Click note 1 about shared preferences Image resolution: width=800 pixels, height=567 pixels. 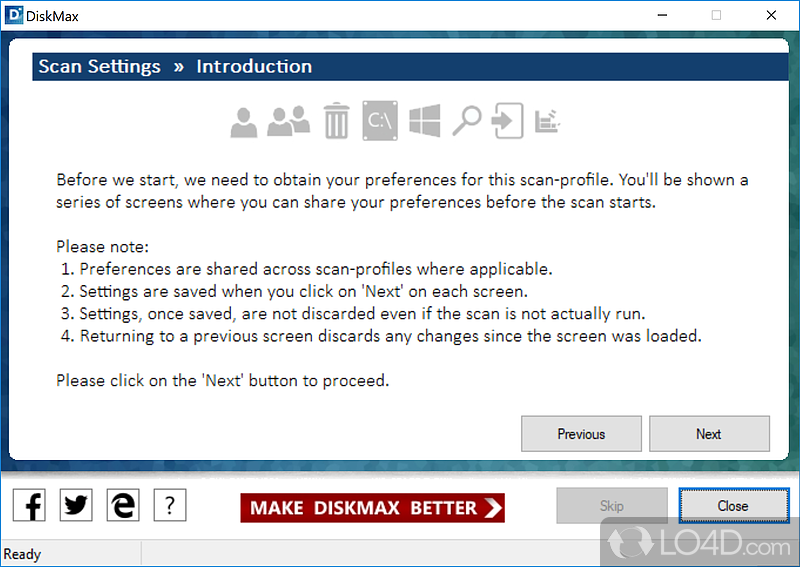(306, 269)
